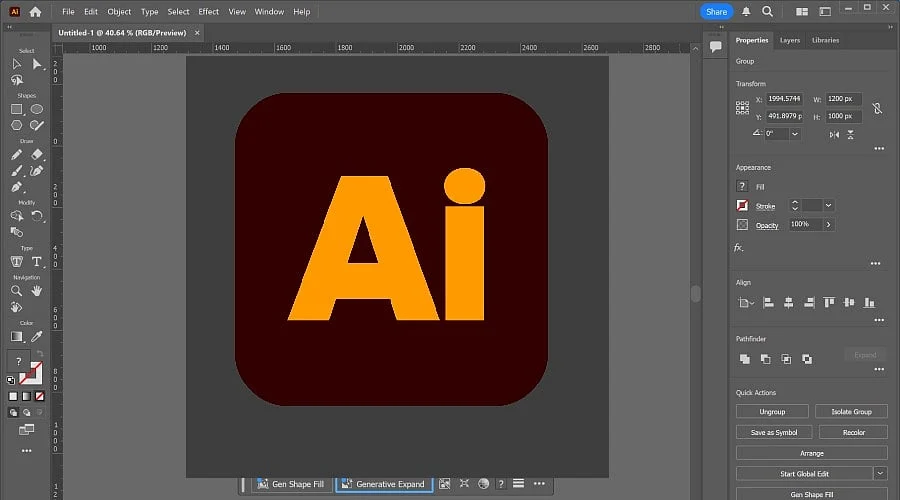Click Vertical Align Top icon
This screenshot has width=900, height=500.
829,303
